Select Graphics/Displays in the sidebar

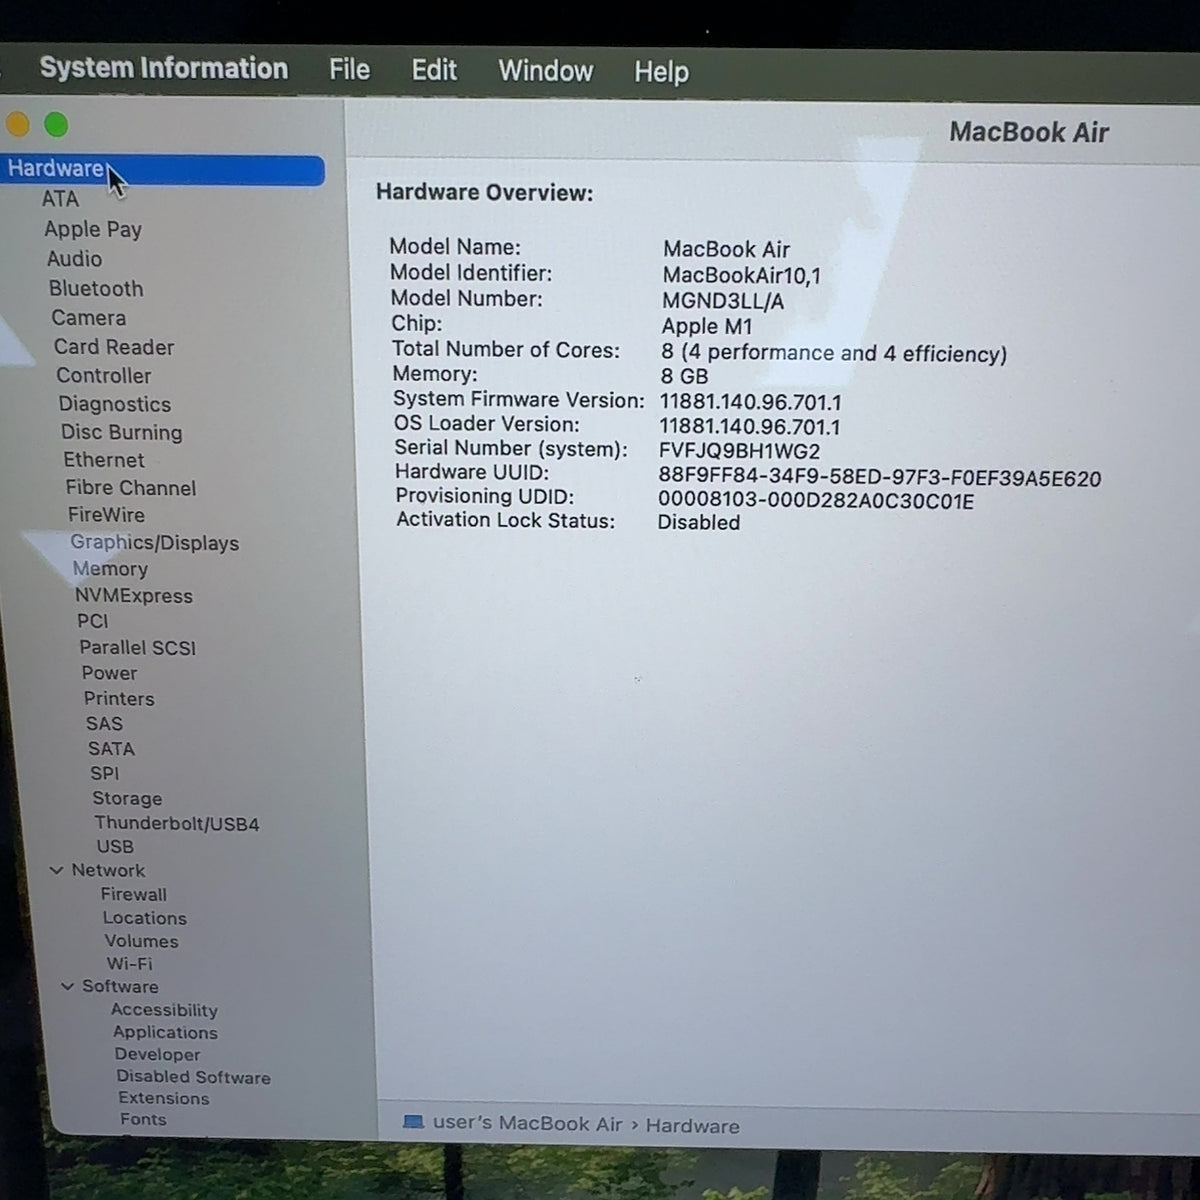pyautogui.click(x=155, y=543)
